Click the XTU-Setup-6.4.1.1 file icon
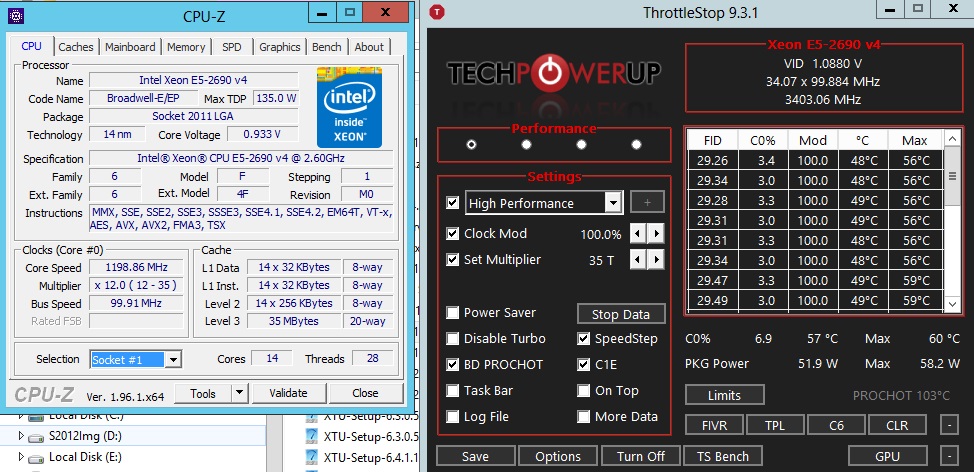Screen dimensions: 974x472 [312, 458]
